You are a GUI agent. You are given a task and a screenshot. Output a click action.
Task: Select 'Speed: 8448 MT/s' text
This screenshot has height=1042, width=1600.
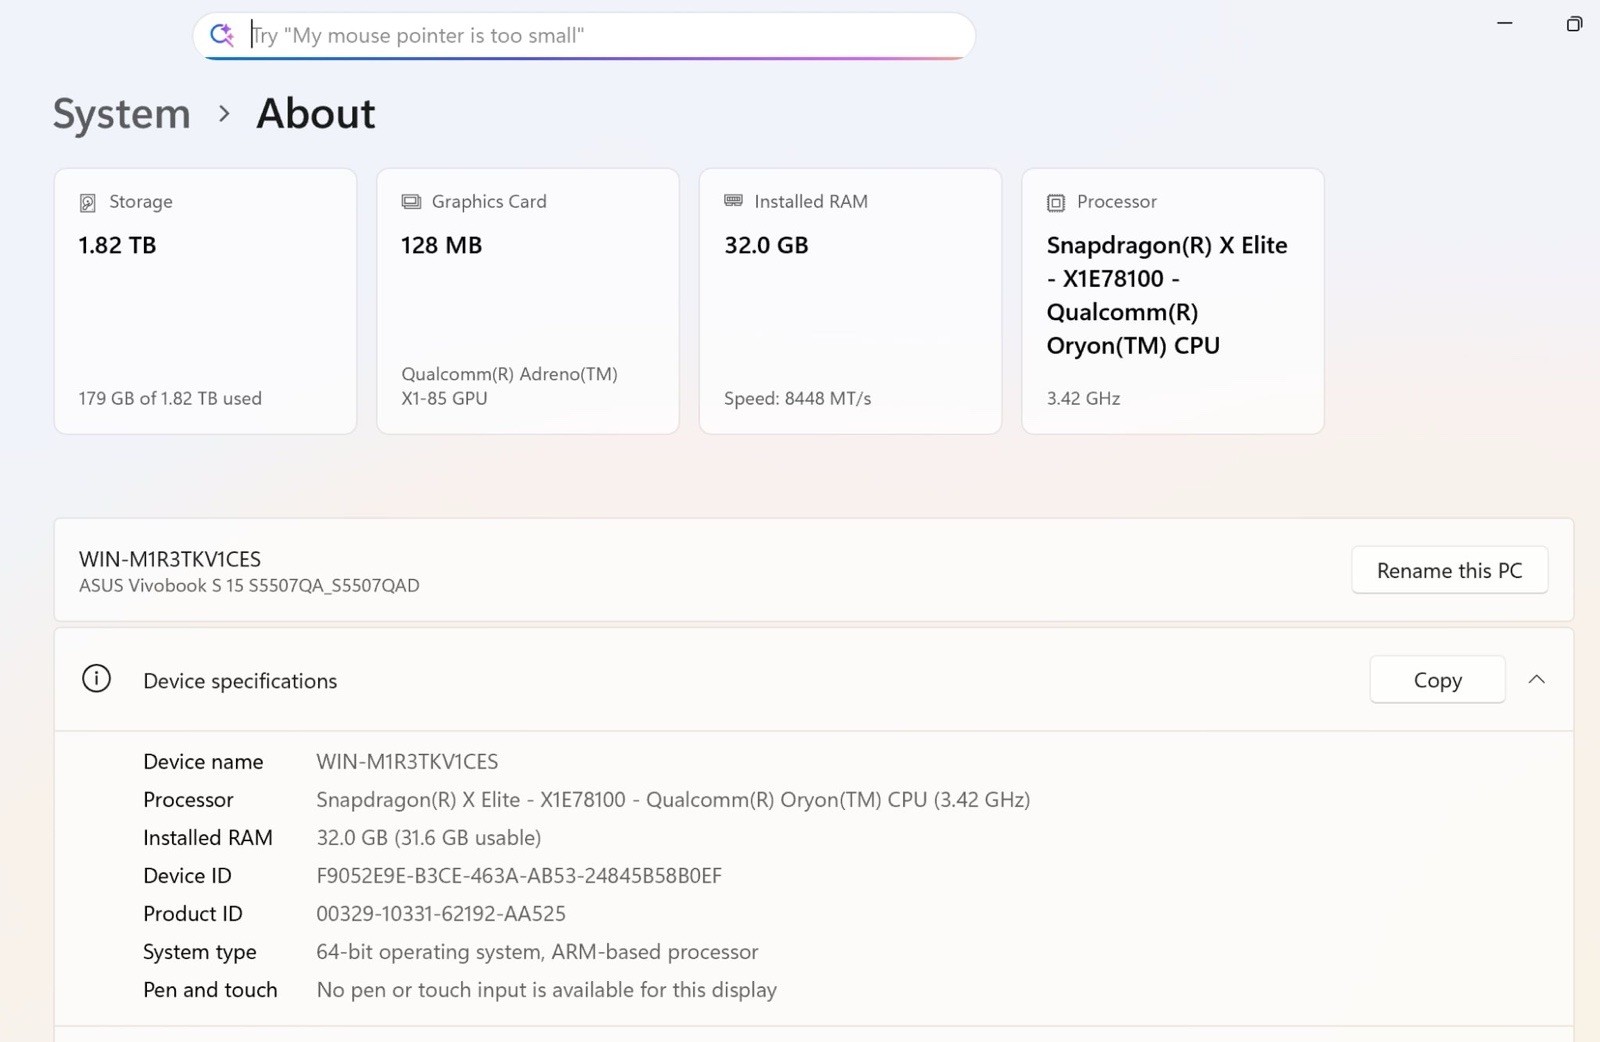coord(797,398)
